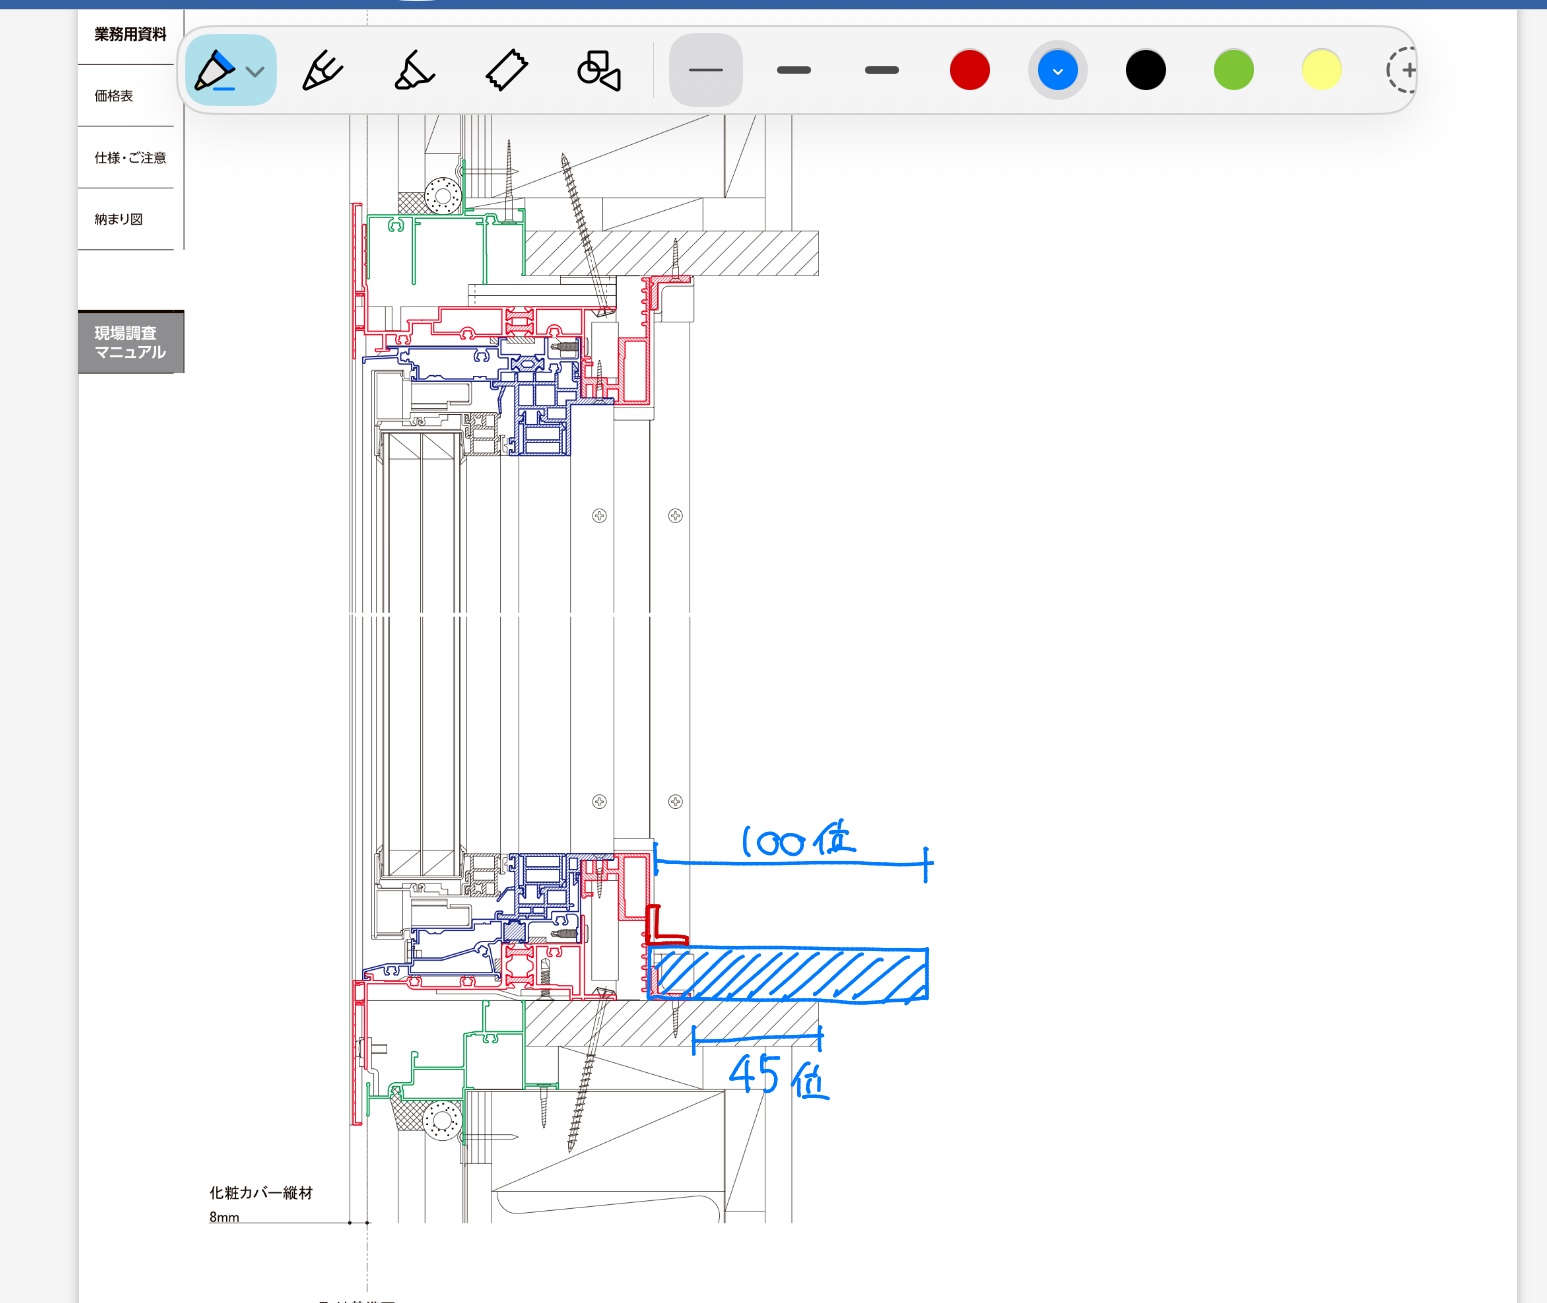The image size is (1547, 1303).
Task: Pick the ruler tool
Action: coord(507,71)
